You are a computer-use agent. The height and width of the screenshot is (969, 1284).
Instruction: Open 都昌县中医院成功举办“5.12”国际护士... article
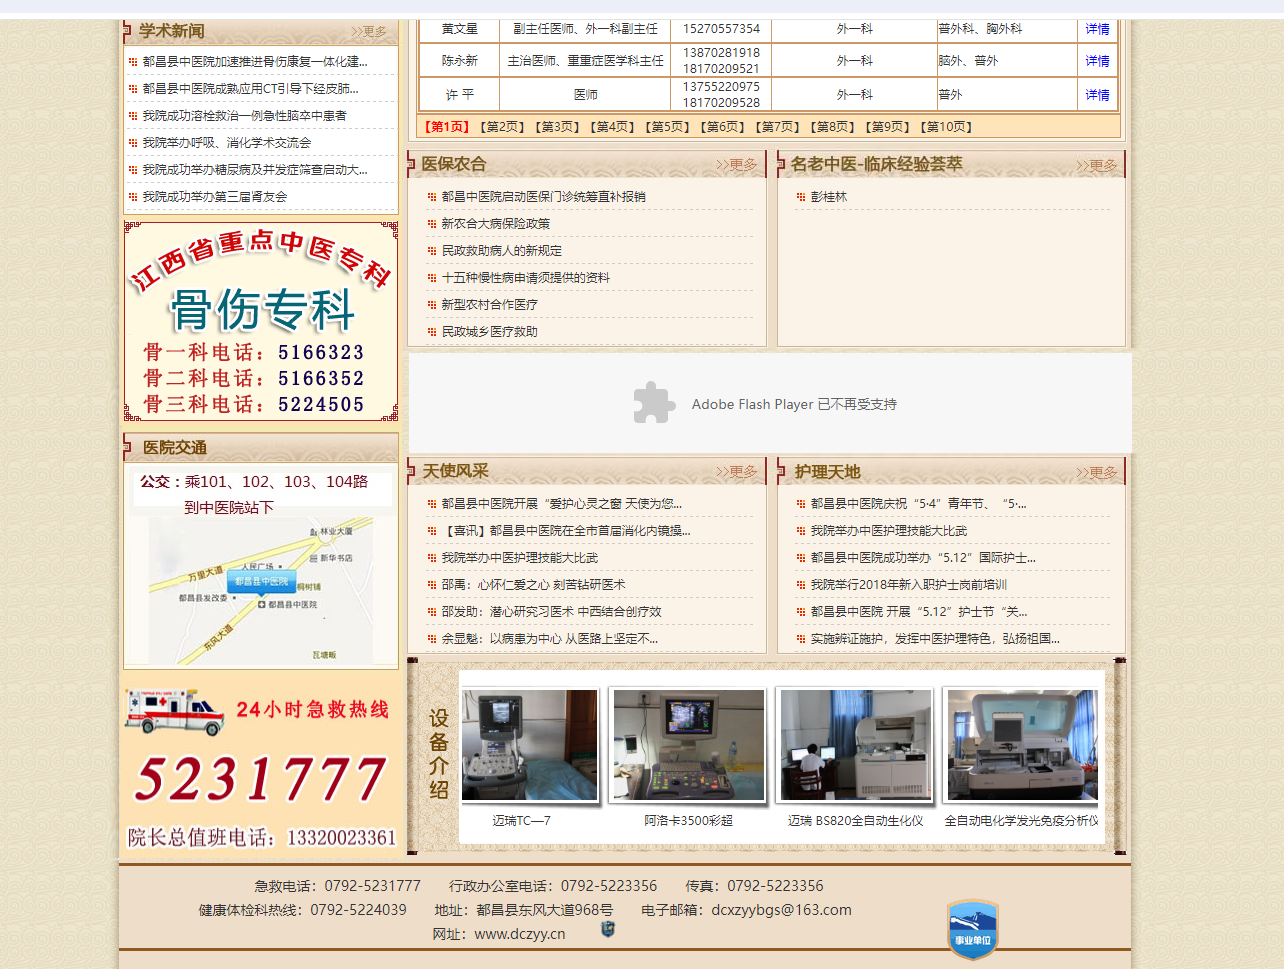coord(923,558)
